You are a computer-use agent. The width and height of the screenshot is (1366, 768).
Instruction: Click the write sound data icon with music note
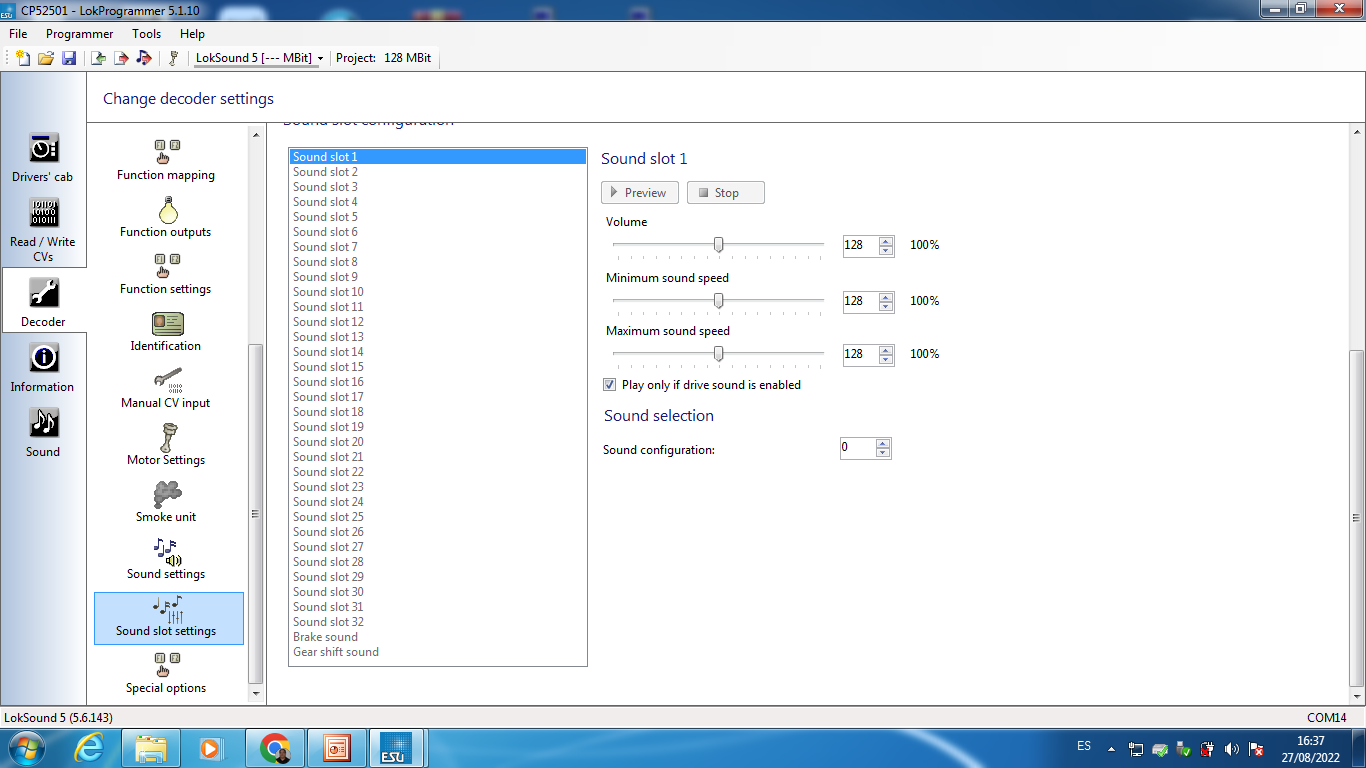[x=144, y=58]
